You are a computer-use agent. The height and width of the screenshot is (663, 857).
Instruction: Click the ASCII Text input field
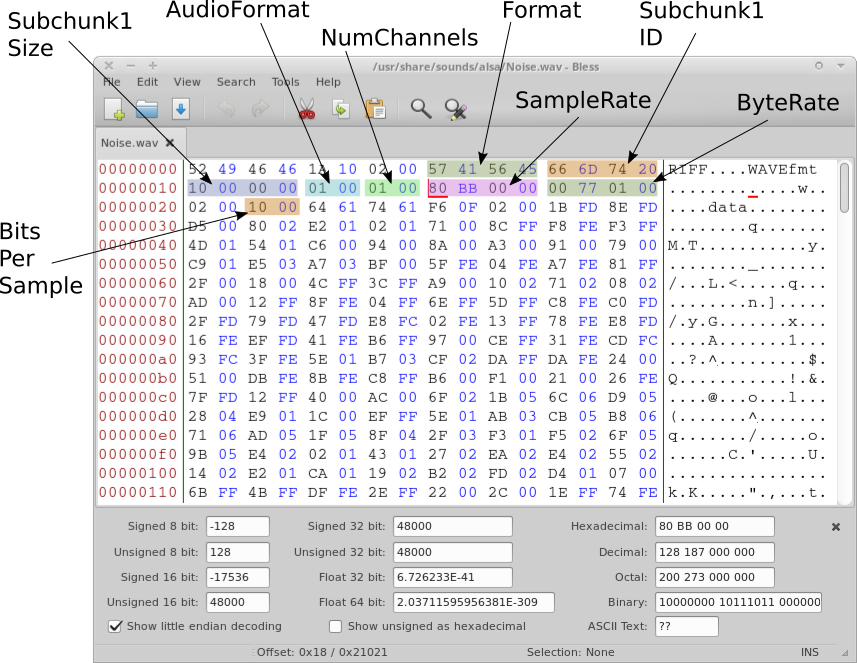click(688, 626)
